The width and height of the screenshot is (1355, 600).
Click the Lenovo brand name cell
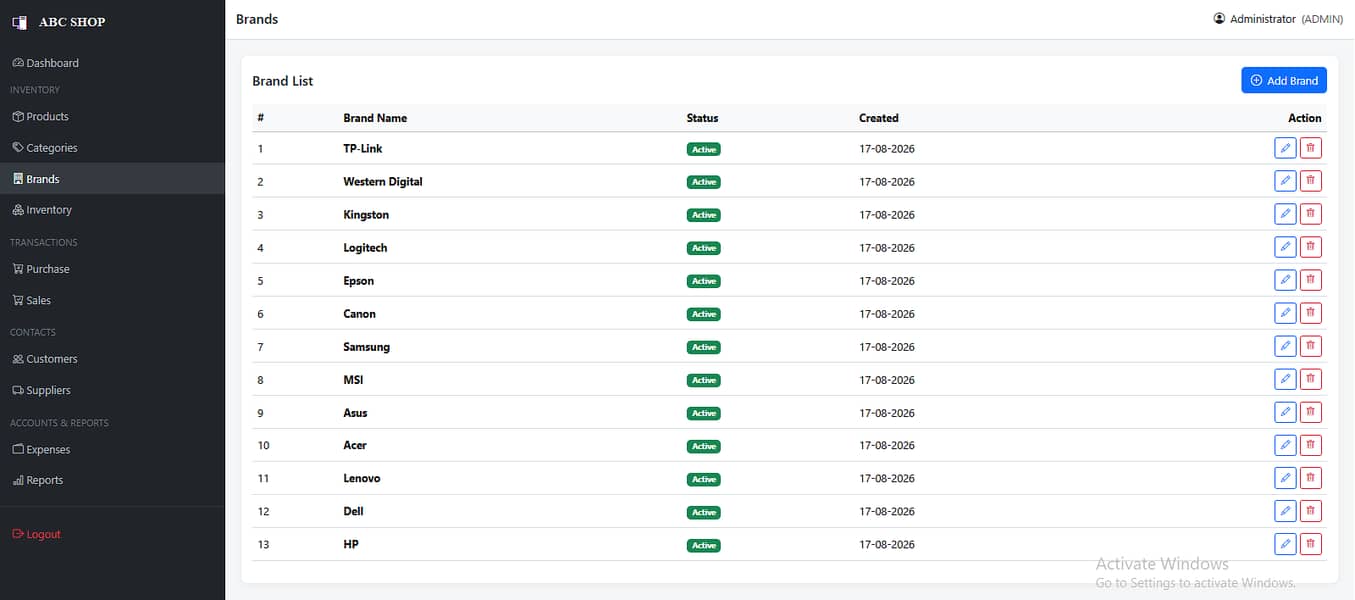(362, 479)
